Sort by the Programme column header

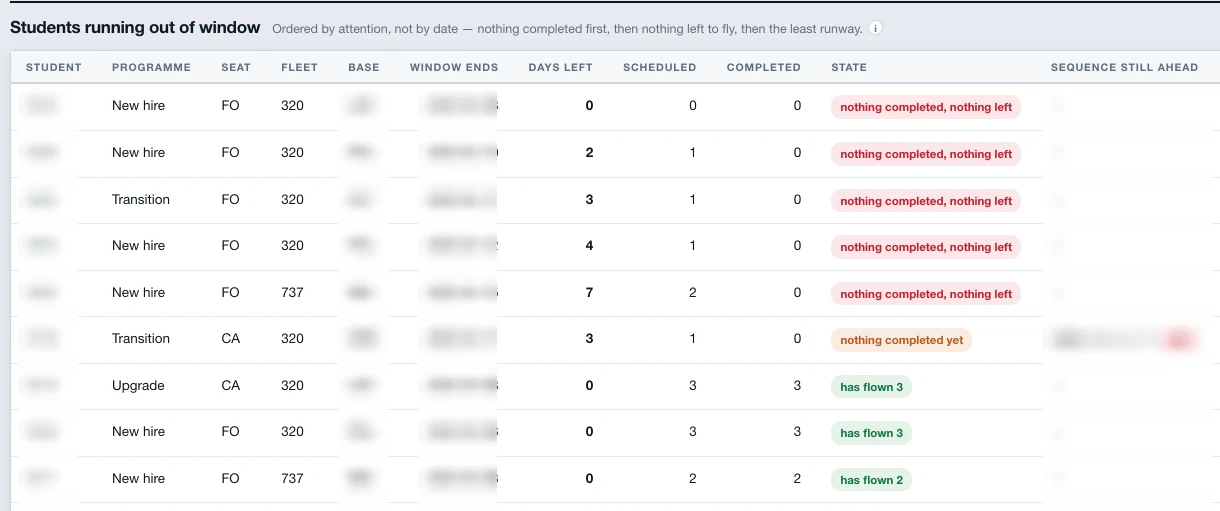point(151,67)
